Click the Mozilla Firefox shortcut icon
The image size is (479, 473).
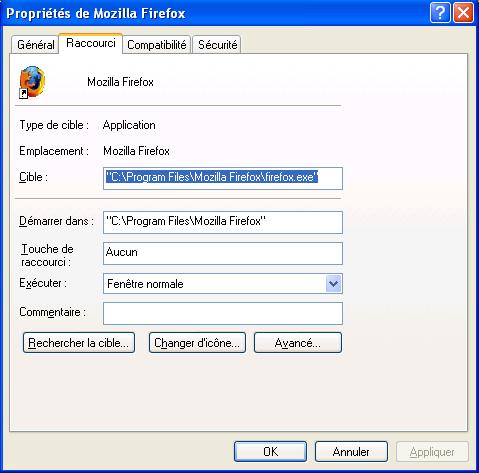(x=32, y=82)
